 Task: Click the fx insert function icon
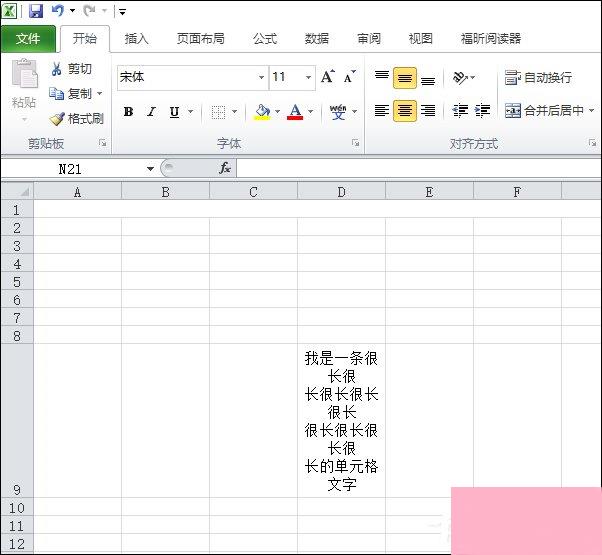click(225, 168)
